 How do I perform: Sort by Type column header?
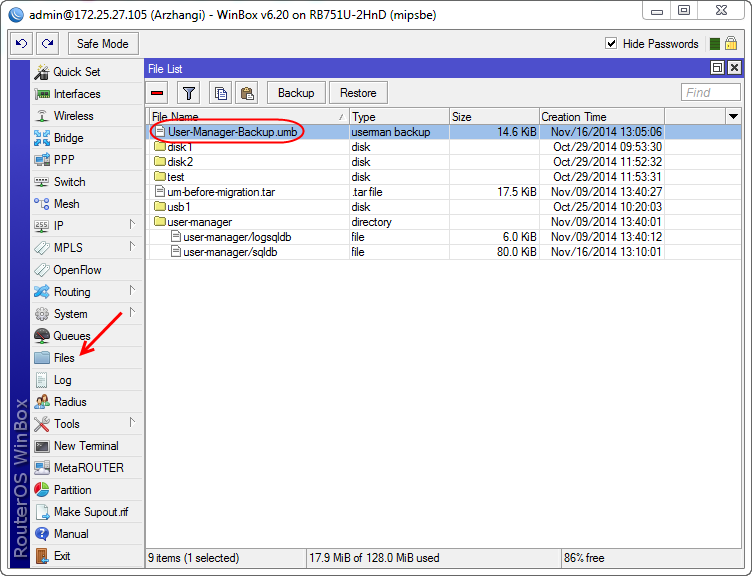399,117
